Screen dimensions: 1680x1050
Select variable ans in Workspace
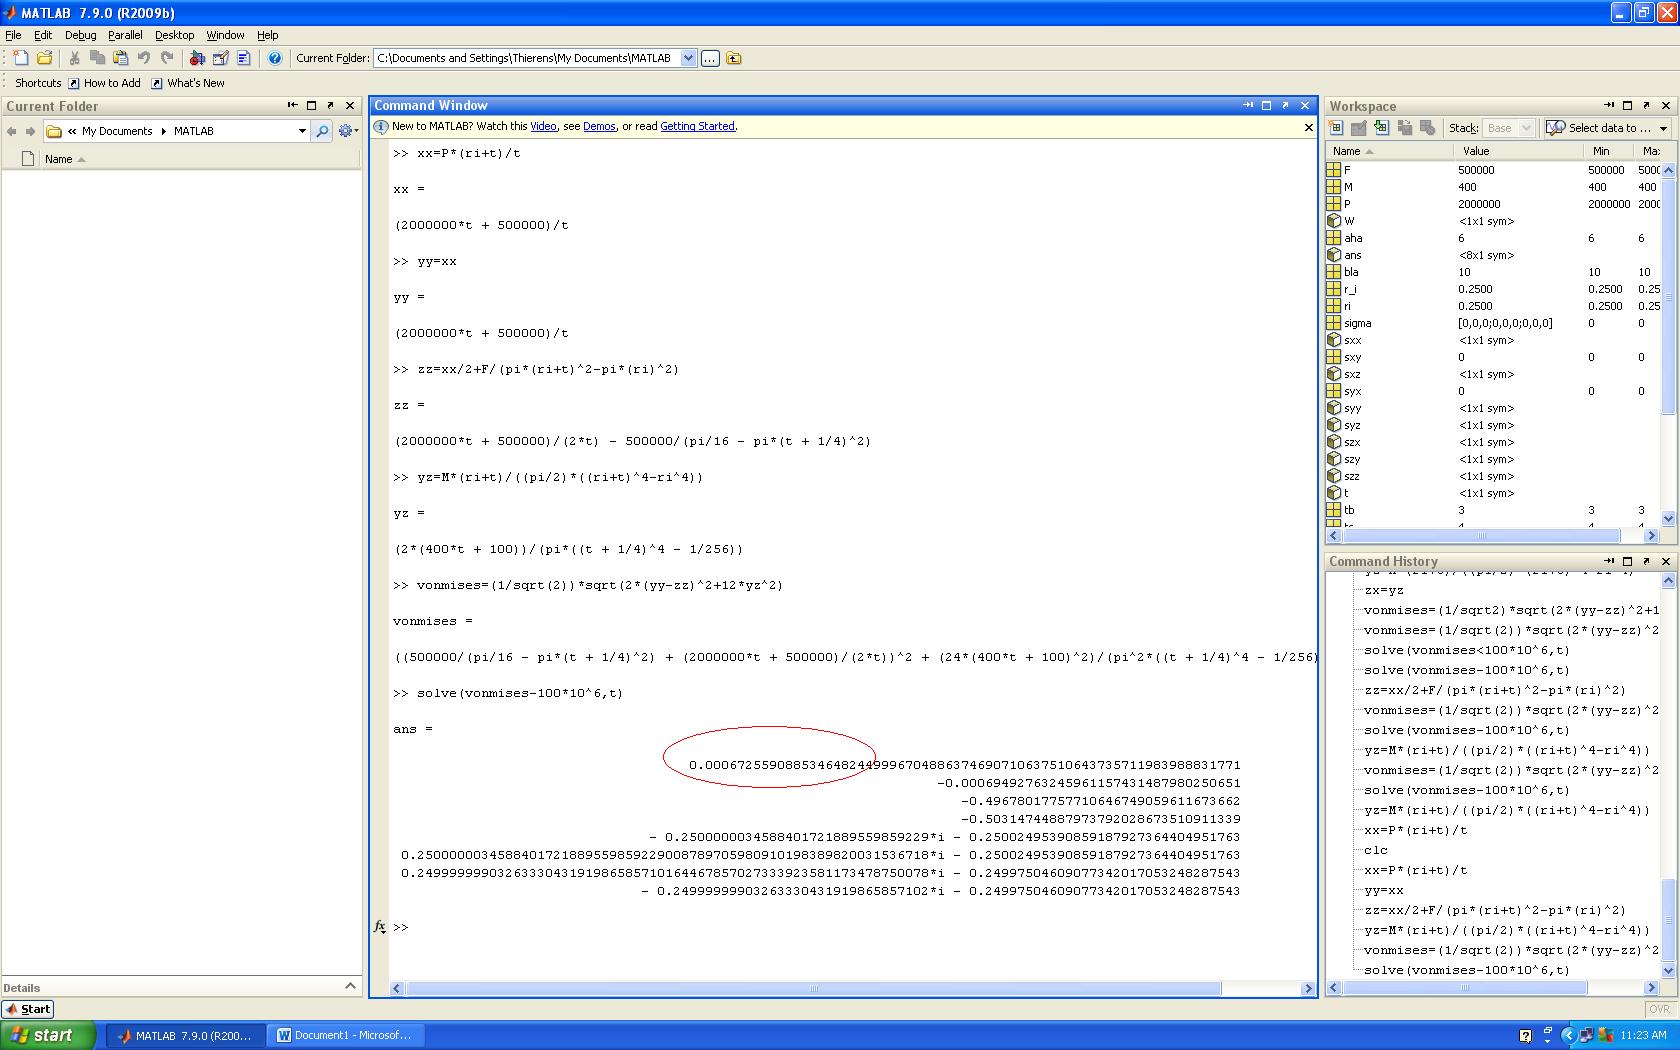pos(1494,255)
